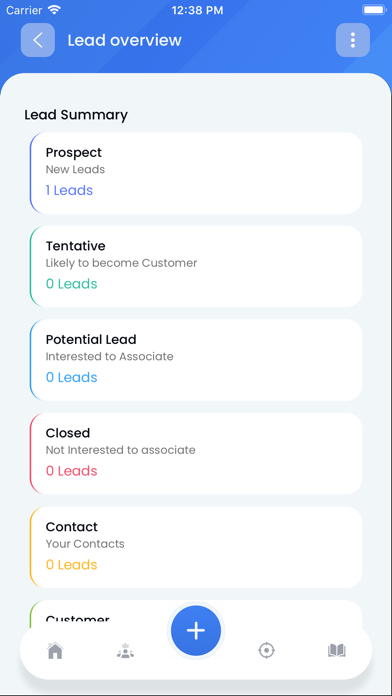Tap the blue plus add button

pos(196,631)
